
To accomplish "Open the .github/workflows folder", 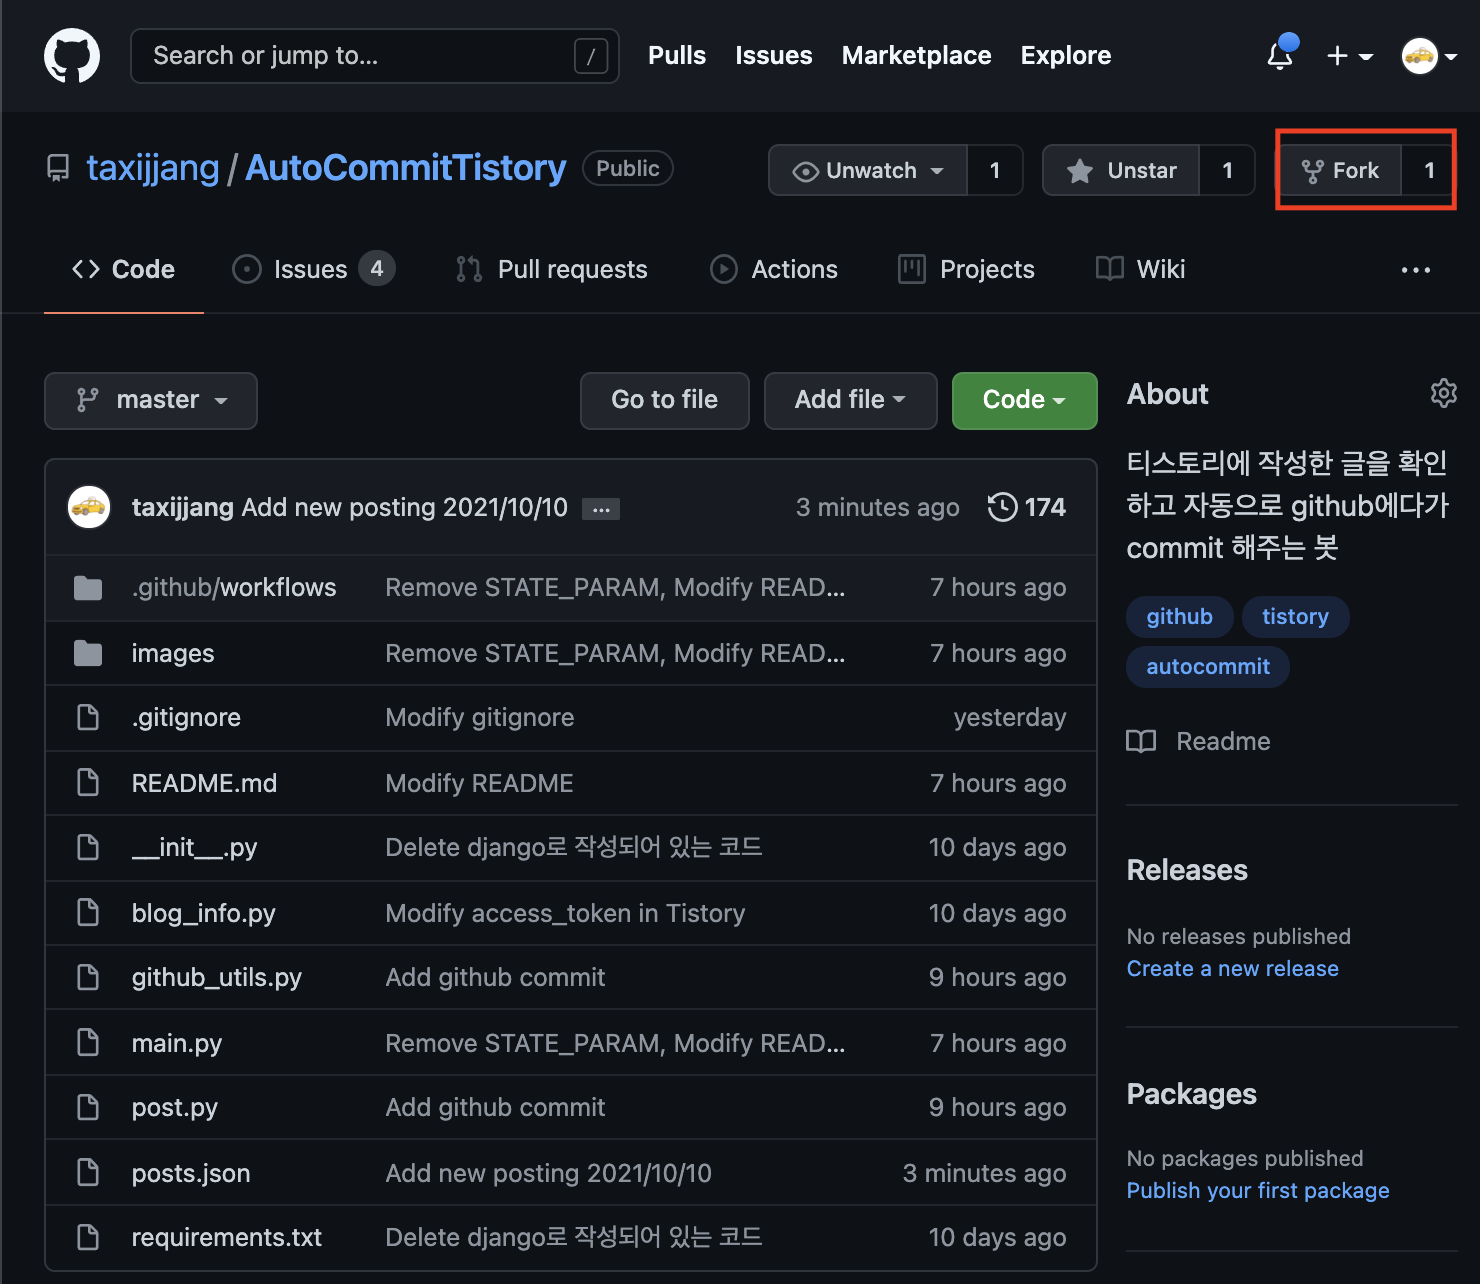I will point(234,587).
